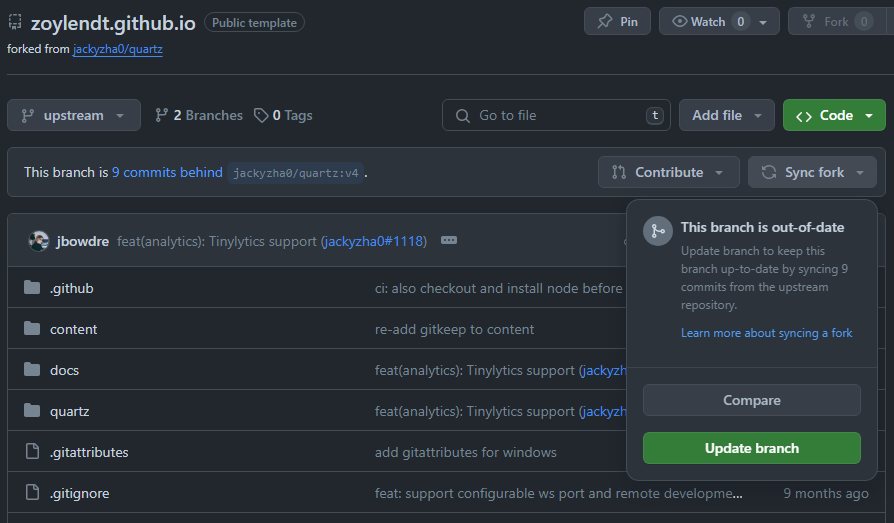Open 'Learn more about syncing a fork' link

(x=766, y=333)
